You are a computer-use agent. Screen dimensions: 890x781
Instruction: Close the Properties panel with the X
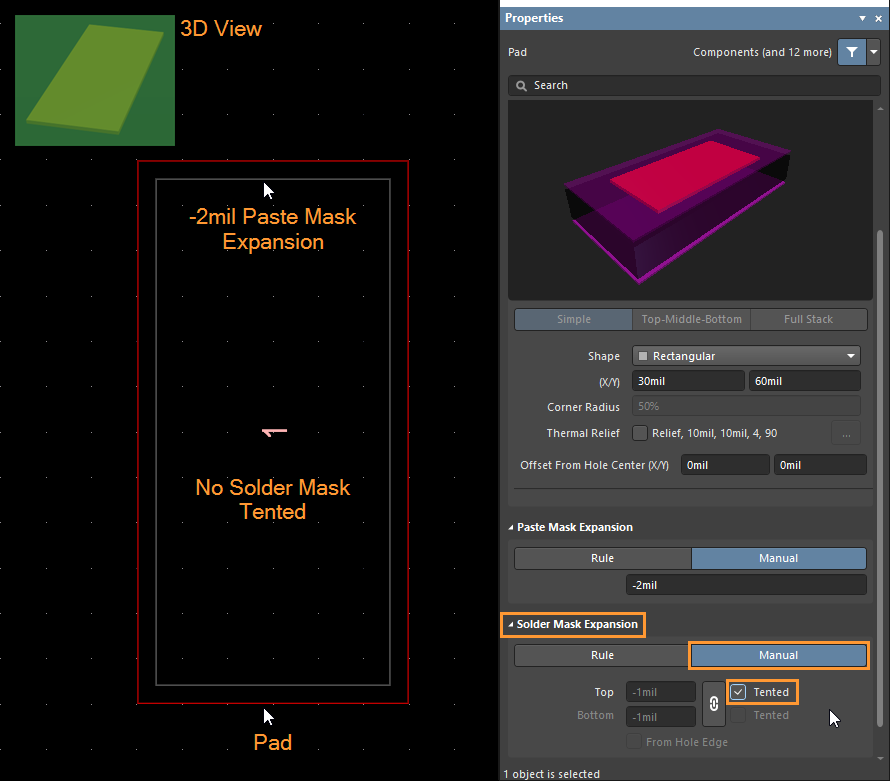pos(878,19)
